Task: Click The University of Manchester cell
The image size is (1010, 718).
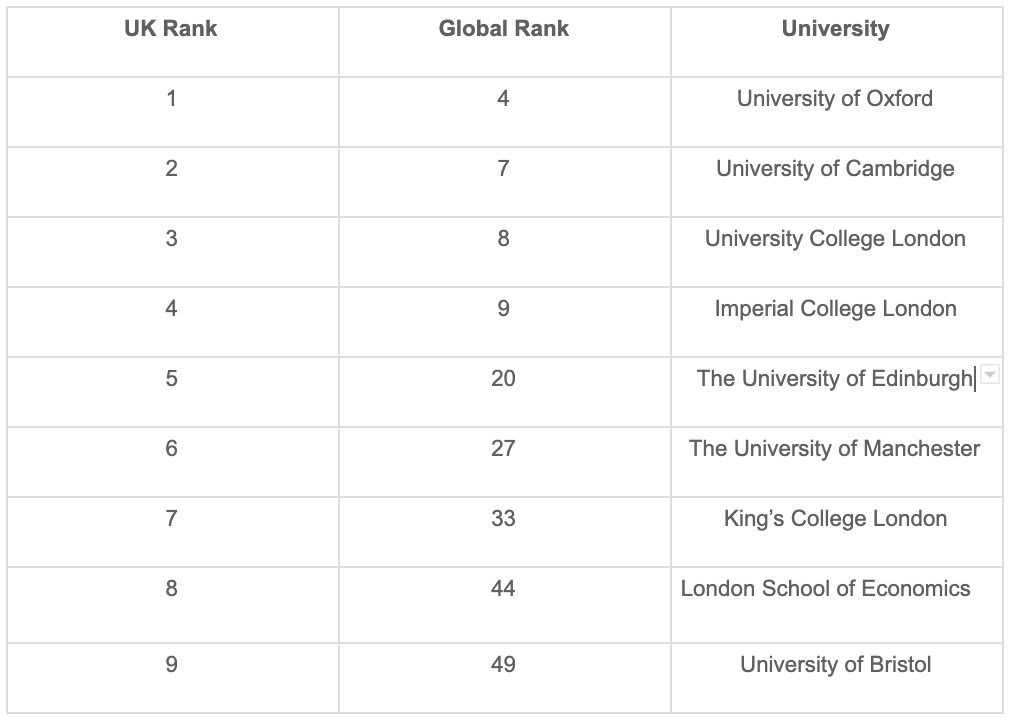Action: [836, 462]
